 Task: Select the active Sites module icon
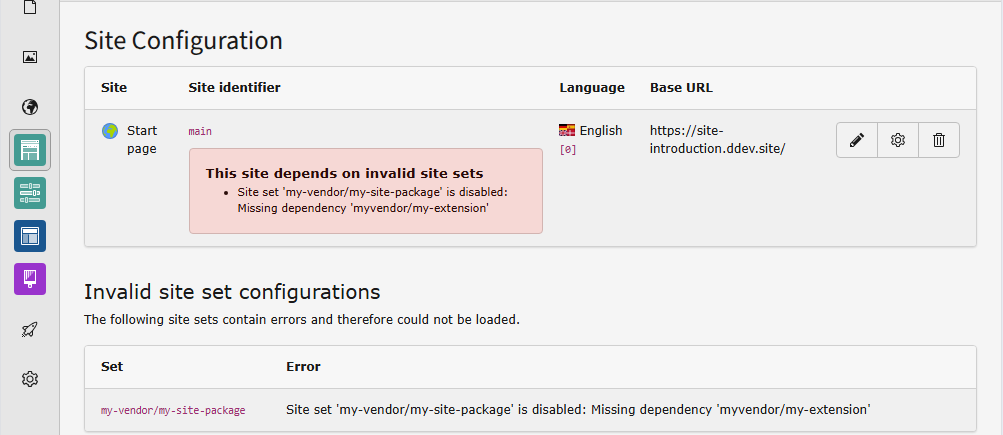[29, 150]
